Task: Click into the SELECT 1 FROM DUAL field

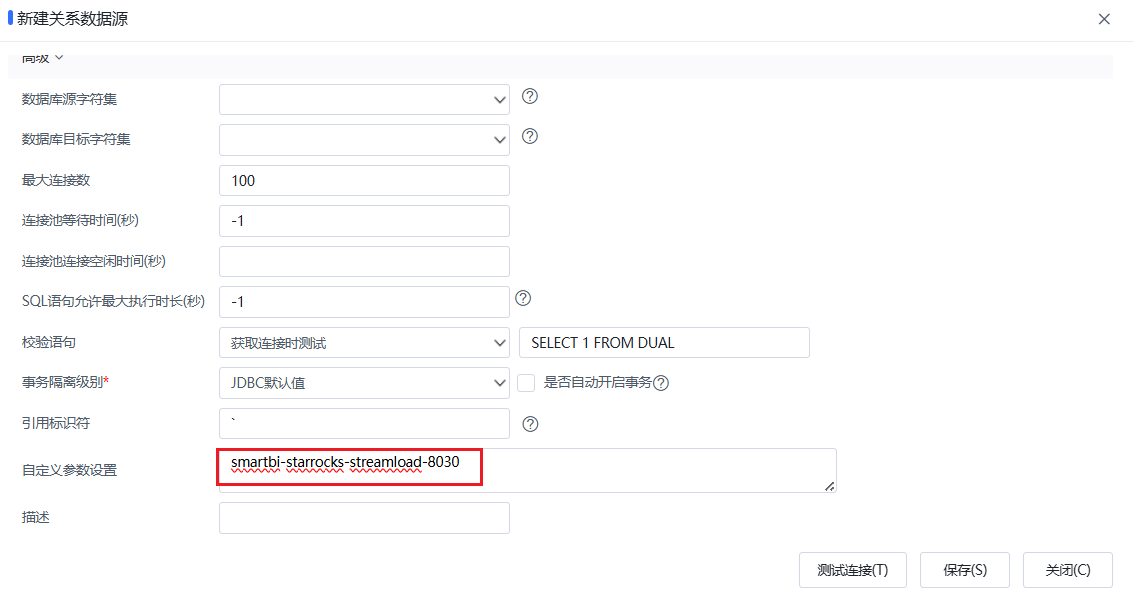Action: click(x=664, y=343)
